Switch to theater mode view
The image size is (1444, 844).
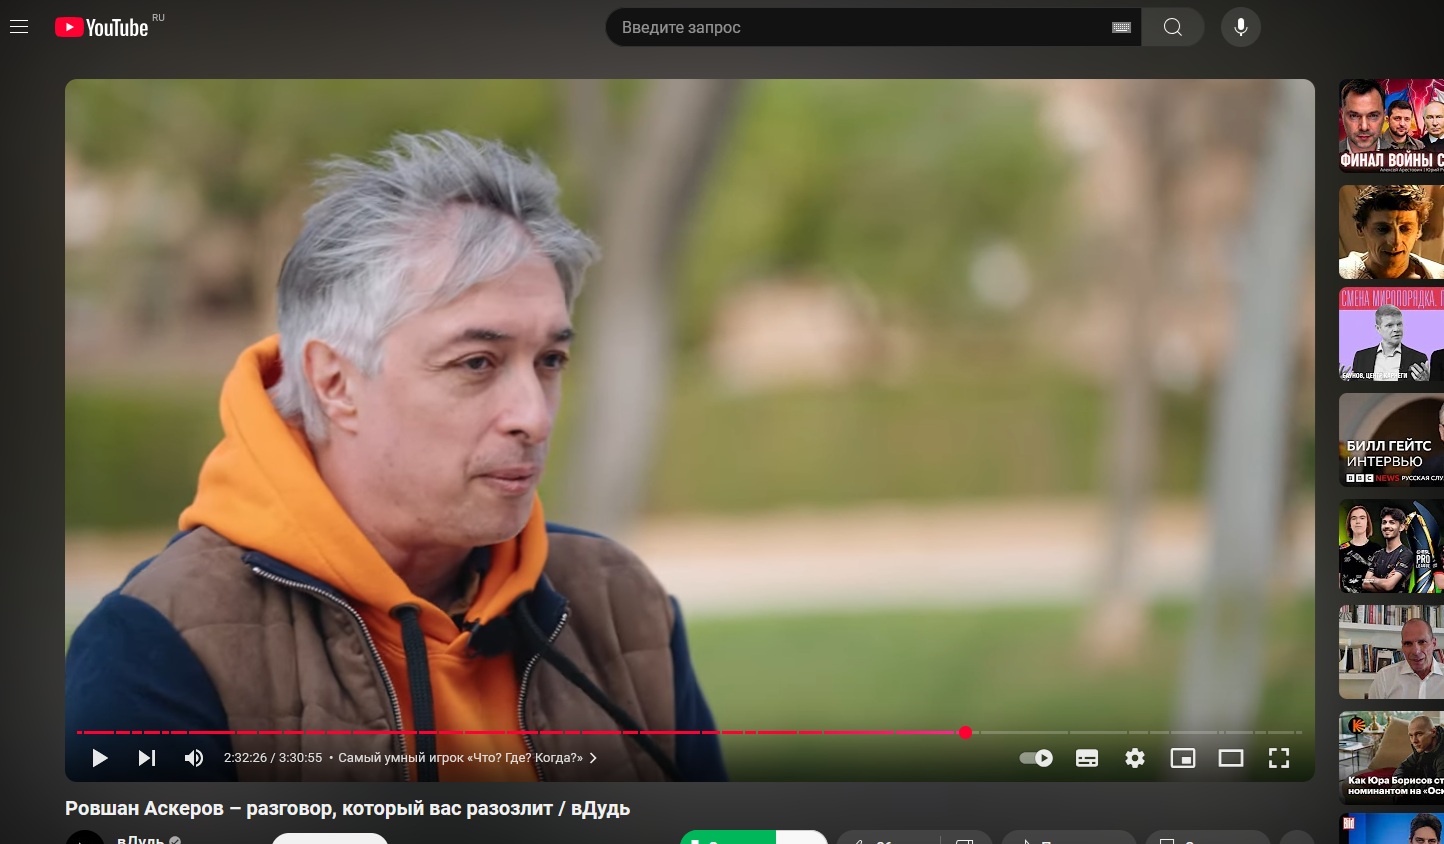(x=1231, y=758)
